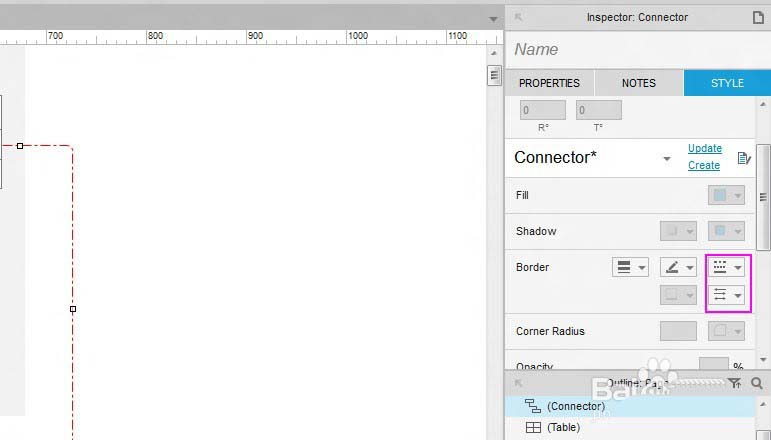Viewport: 771px width, 440px height.
Task: Switch to the NOTES tab
Action: (639, 83)
